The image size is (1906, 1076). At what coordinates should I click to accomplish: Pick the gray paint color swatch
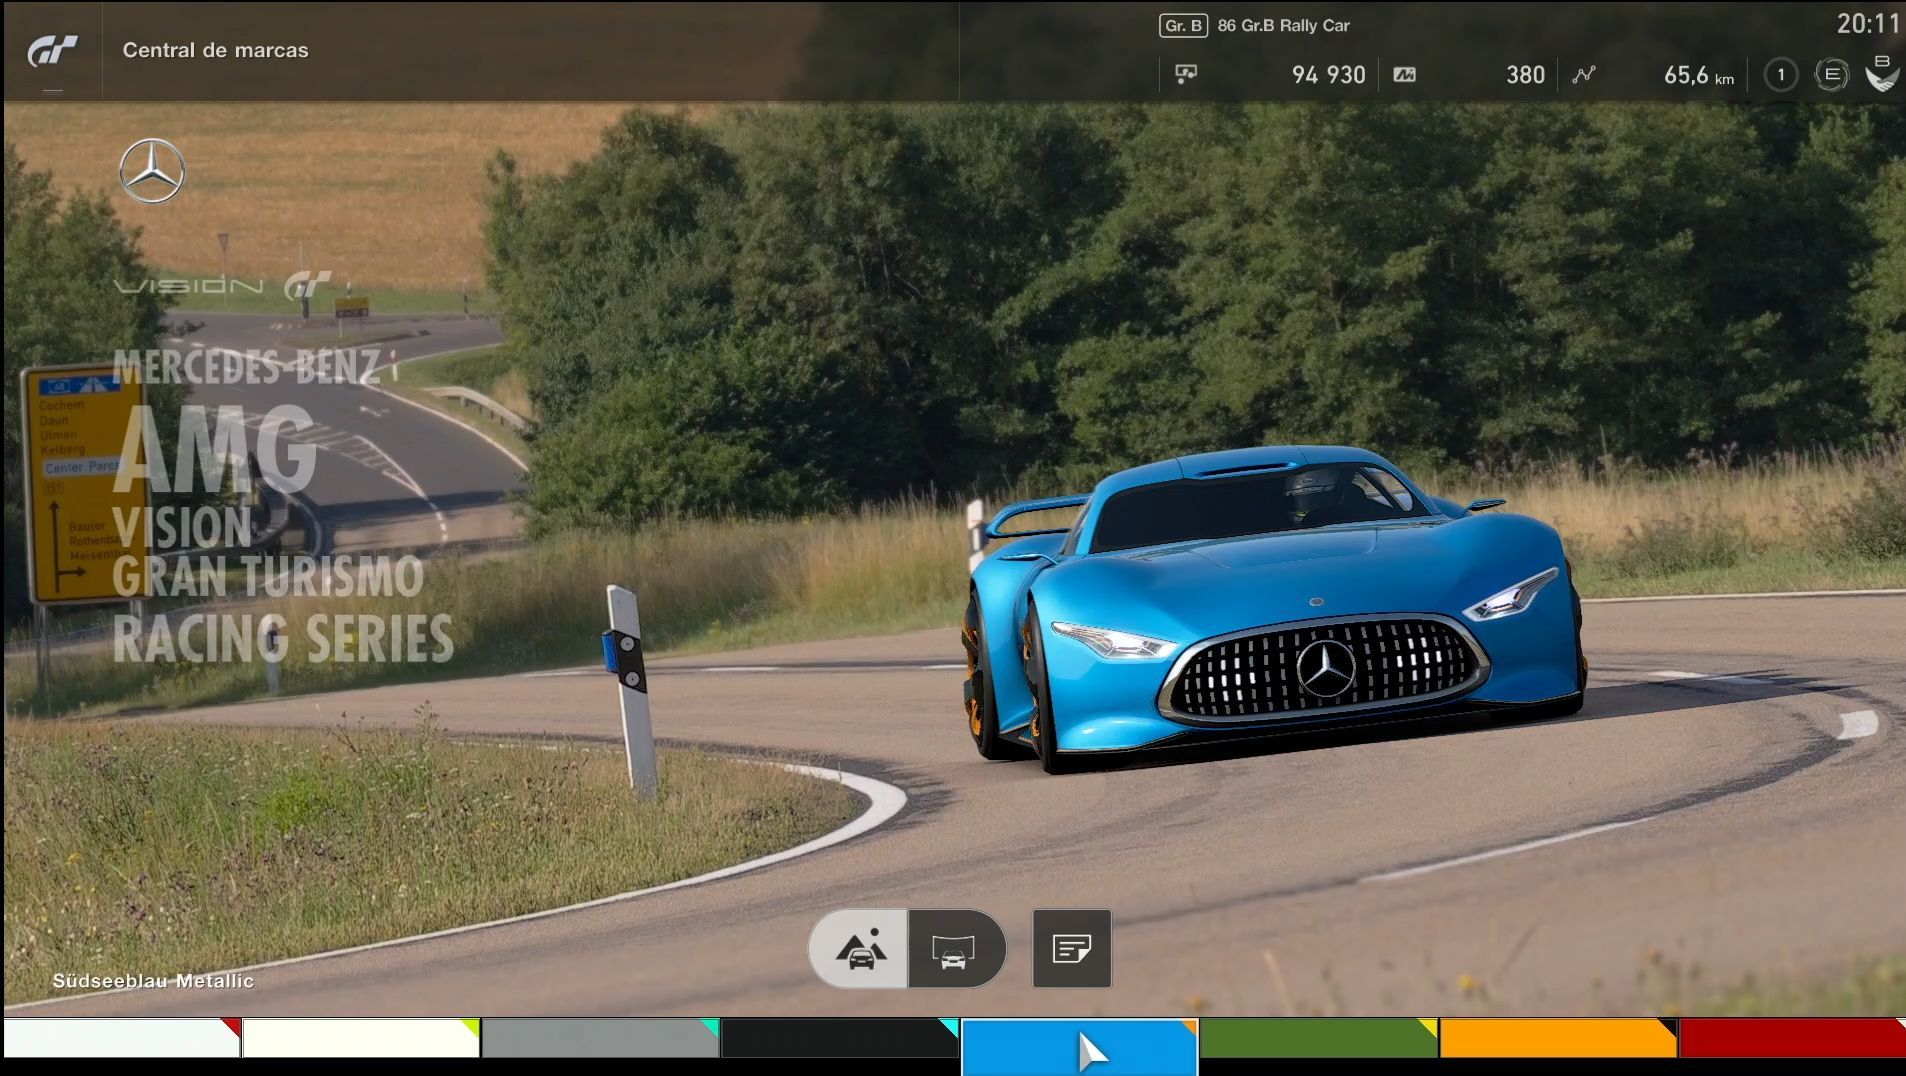(599, 1038)
